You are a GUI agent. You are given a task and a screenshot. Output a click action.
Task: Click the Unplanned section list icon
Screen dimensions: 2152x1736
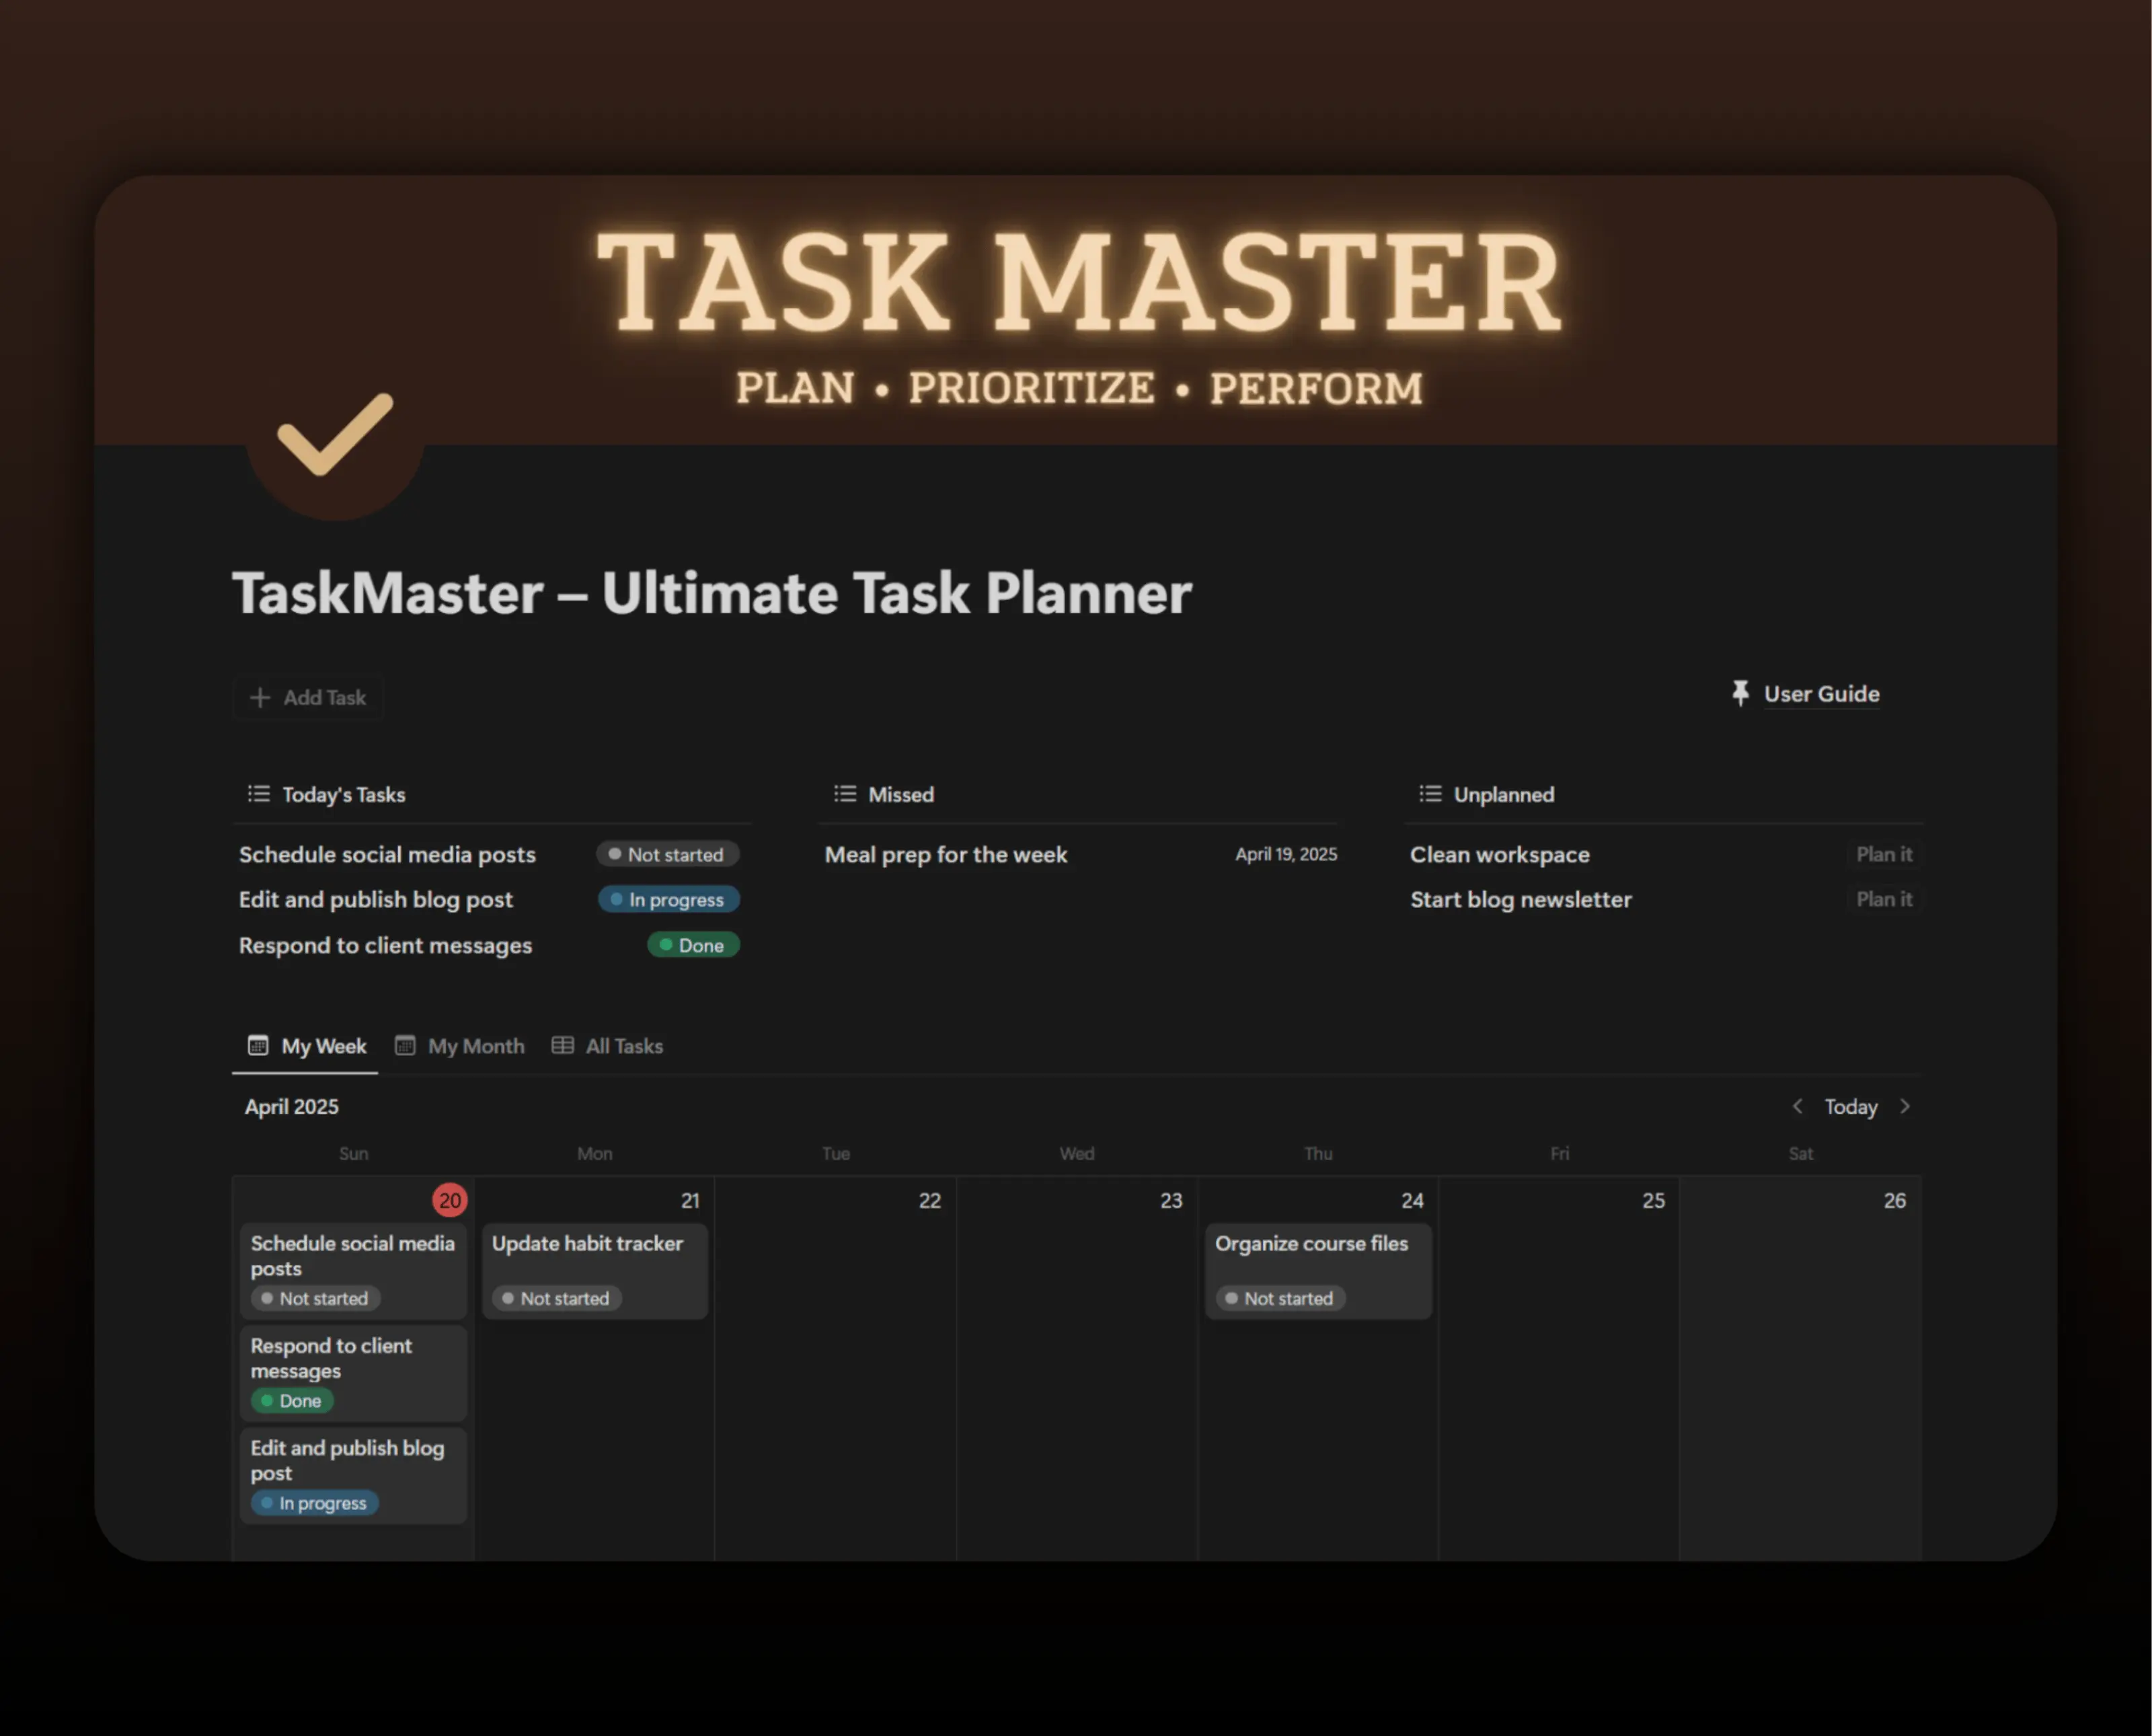pyautogui.click(x=1430, y=794)
